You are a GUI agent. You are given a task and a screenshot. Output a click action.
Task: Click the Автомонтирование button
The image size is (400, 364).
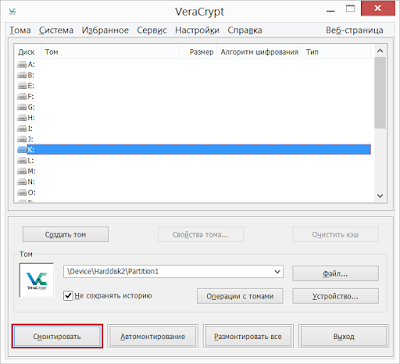point(153,336)
